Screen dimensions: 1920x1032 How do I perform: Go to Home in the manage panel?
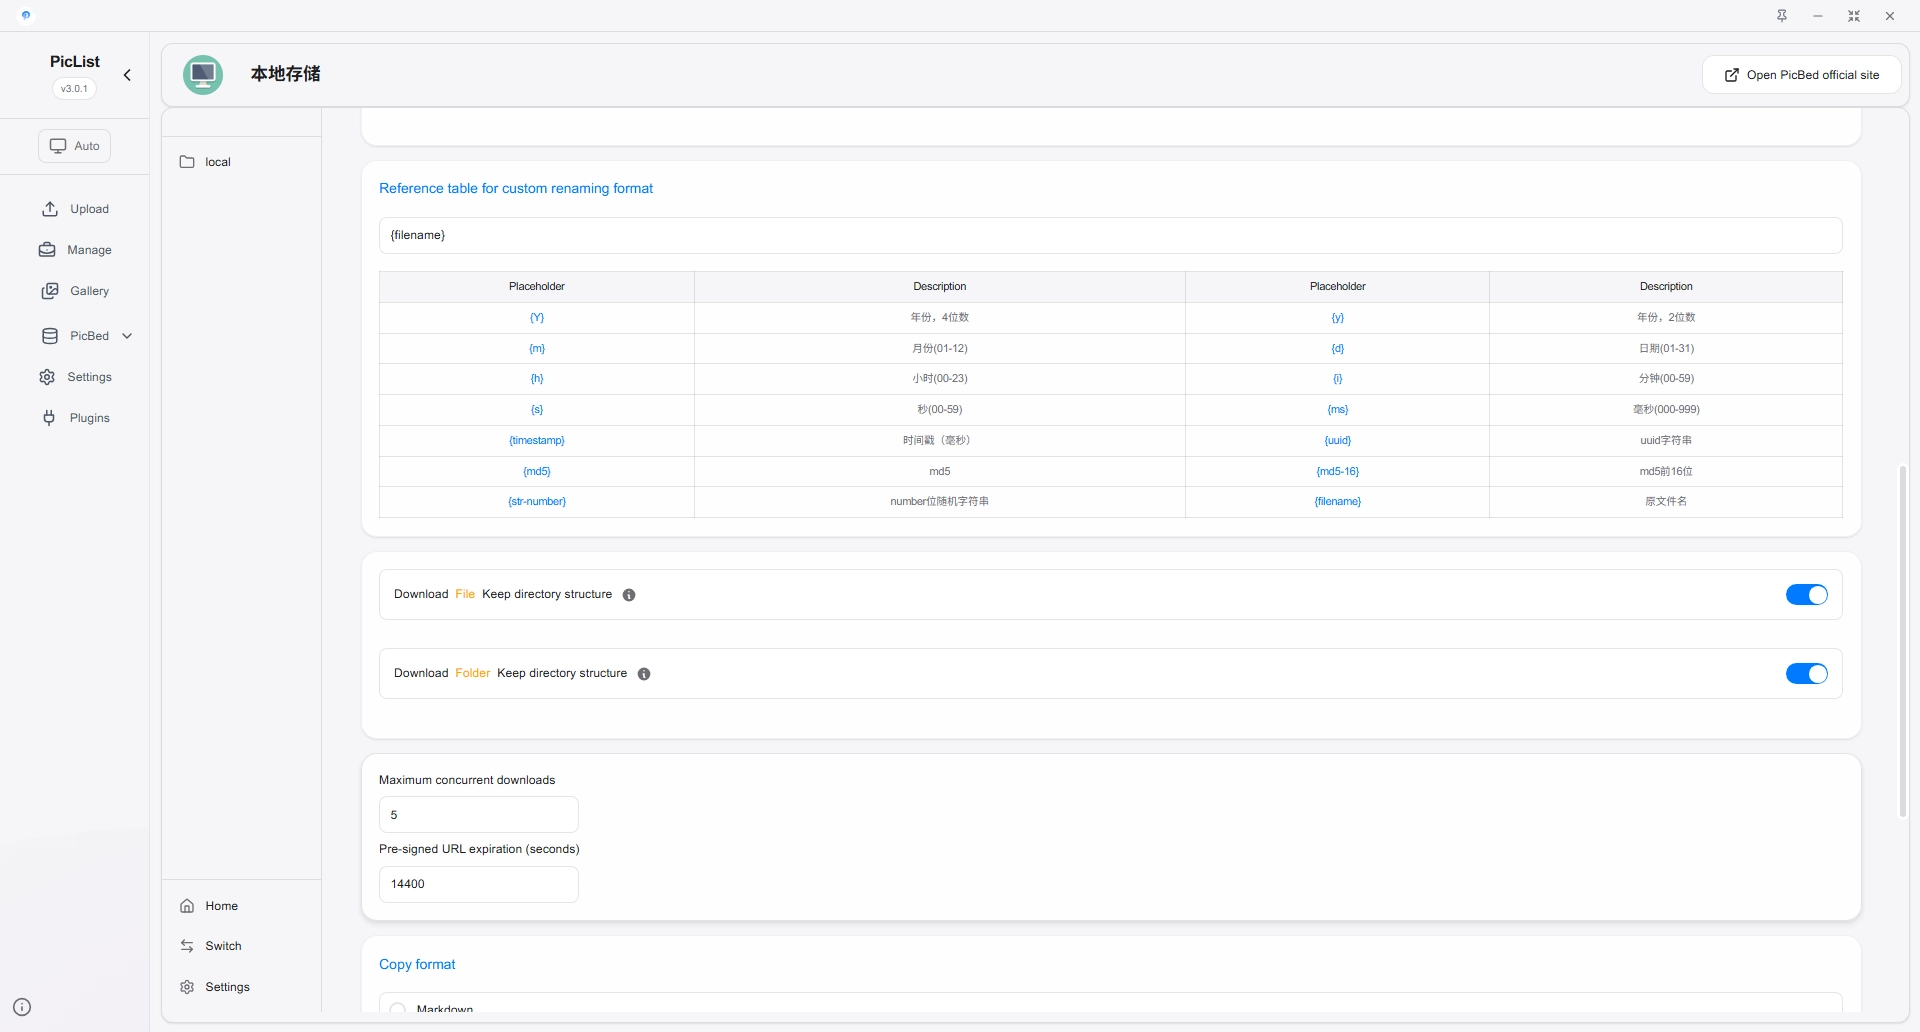pos(241,906)
